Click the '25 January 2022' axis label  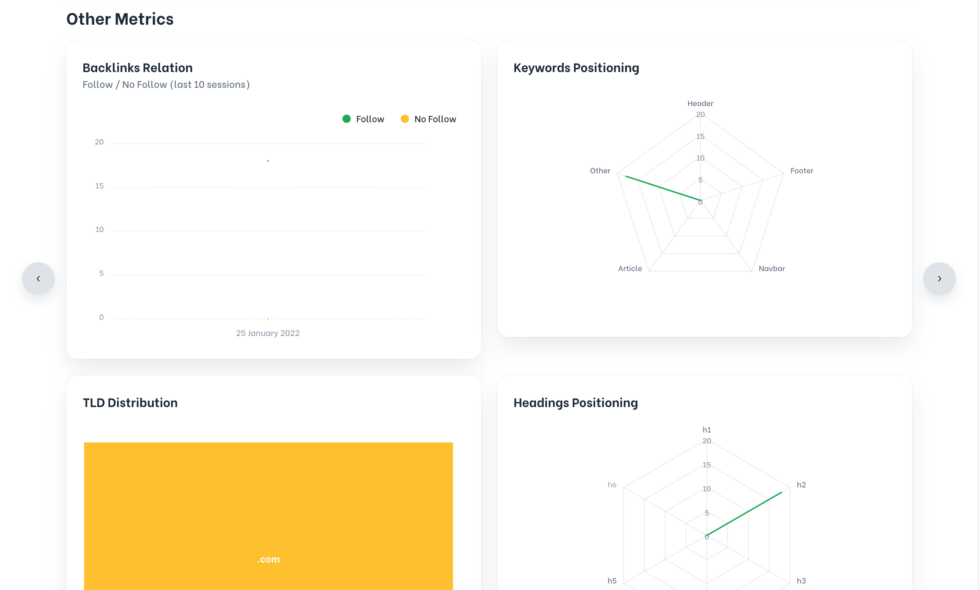pyautogui.click(x=268, y=333)
